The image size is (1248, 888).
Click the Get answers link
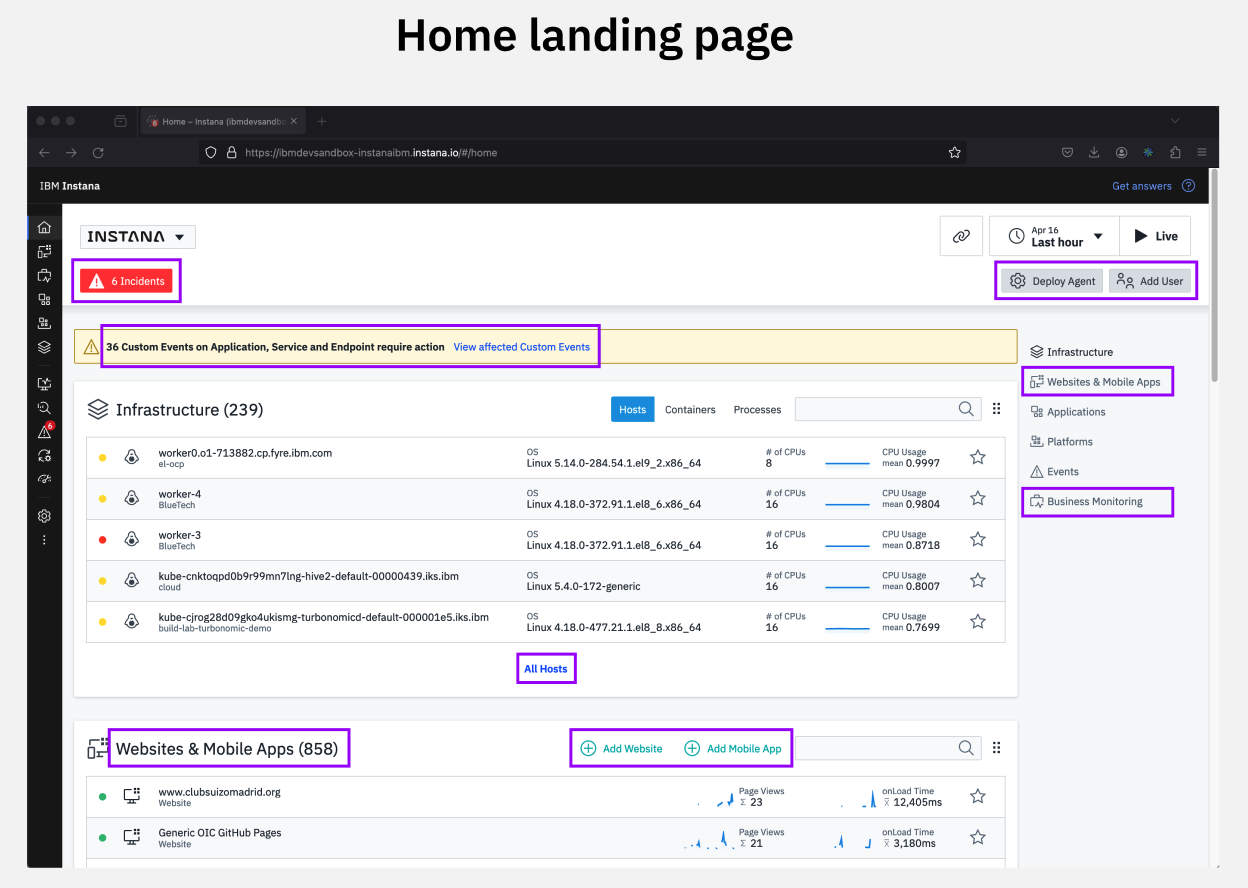click(x=1142, y=186)
